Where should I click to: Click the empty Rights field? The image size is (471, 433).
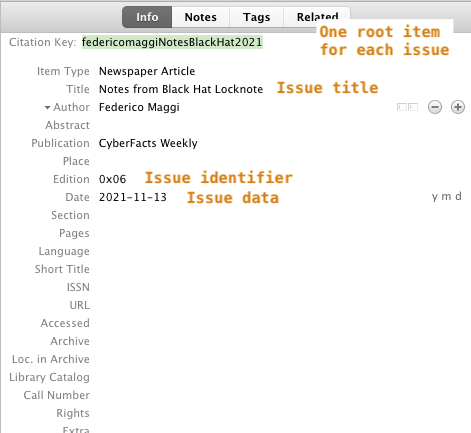point(280,413)
